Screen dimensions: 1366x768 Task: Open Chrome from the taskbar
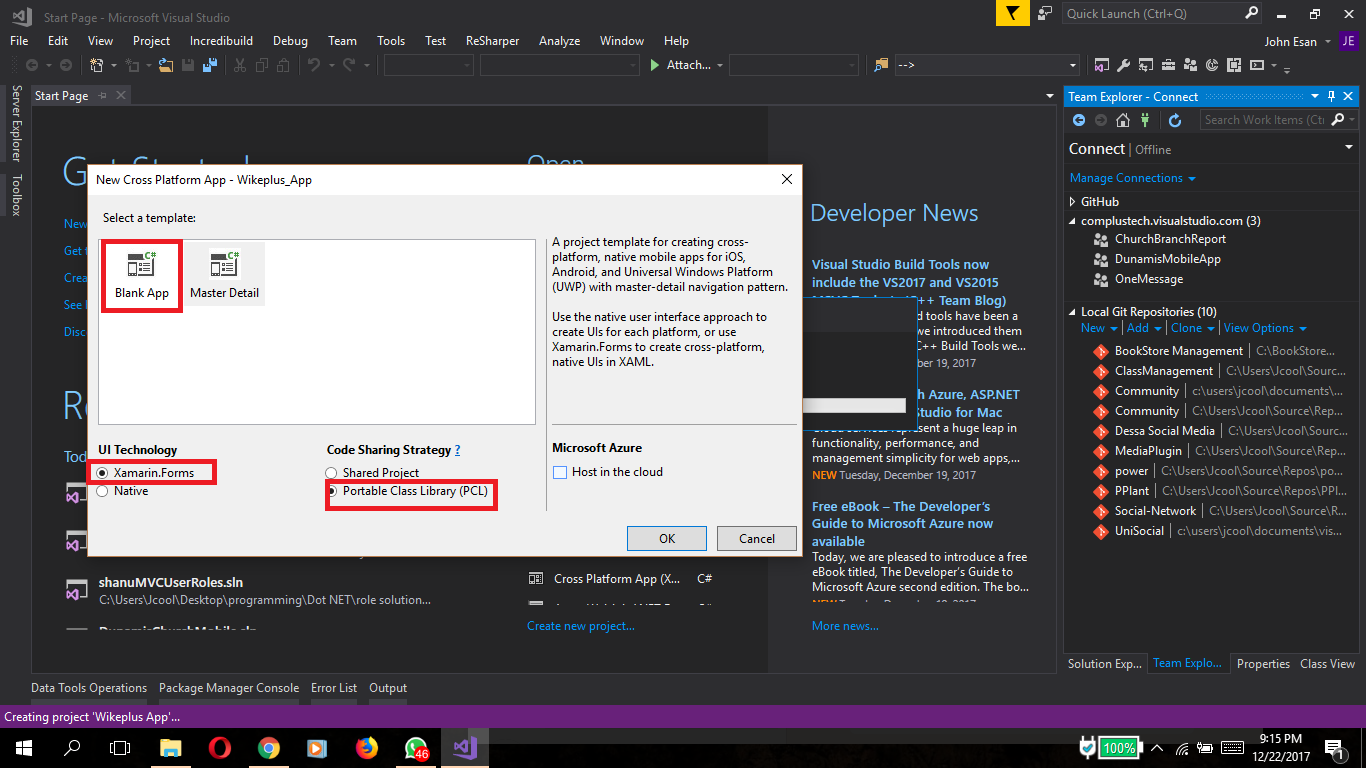click(268, 747)
